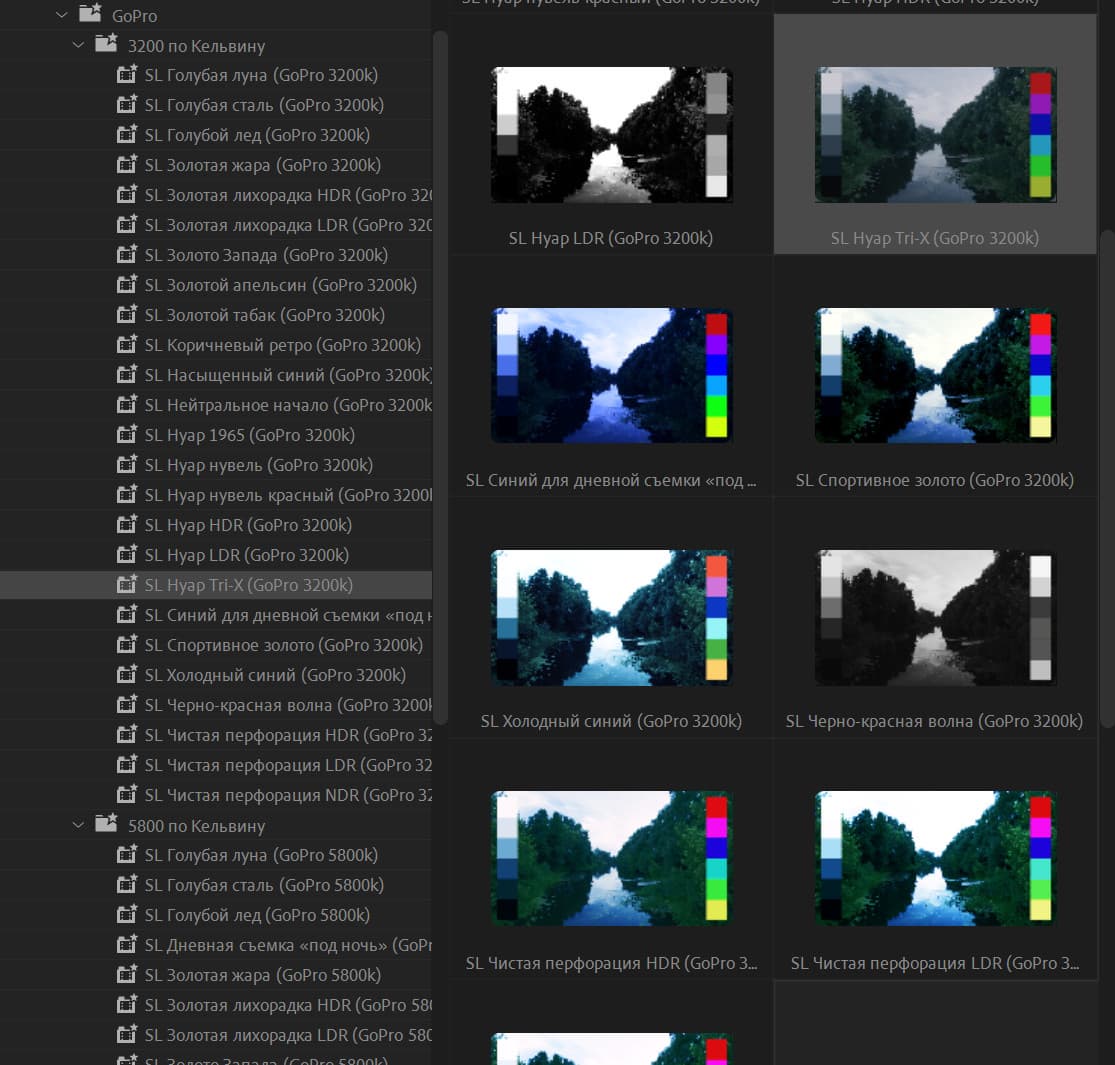This screenshot has width=1115, height=1065.
Task: Click the caption SL Нуар LDR (GoPro 3200k)
Action: pyautogui.click(x=611, y=238)
